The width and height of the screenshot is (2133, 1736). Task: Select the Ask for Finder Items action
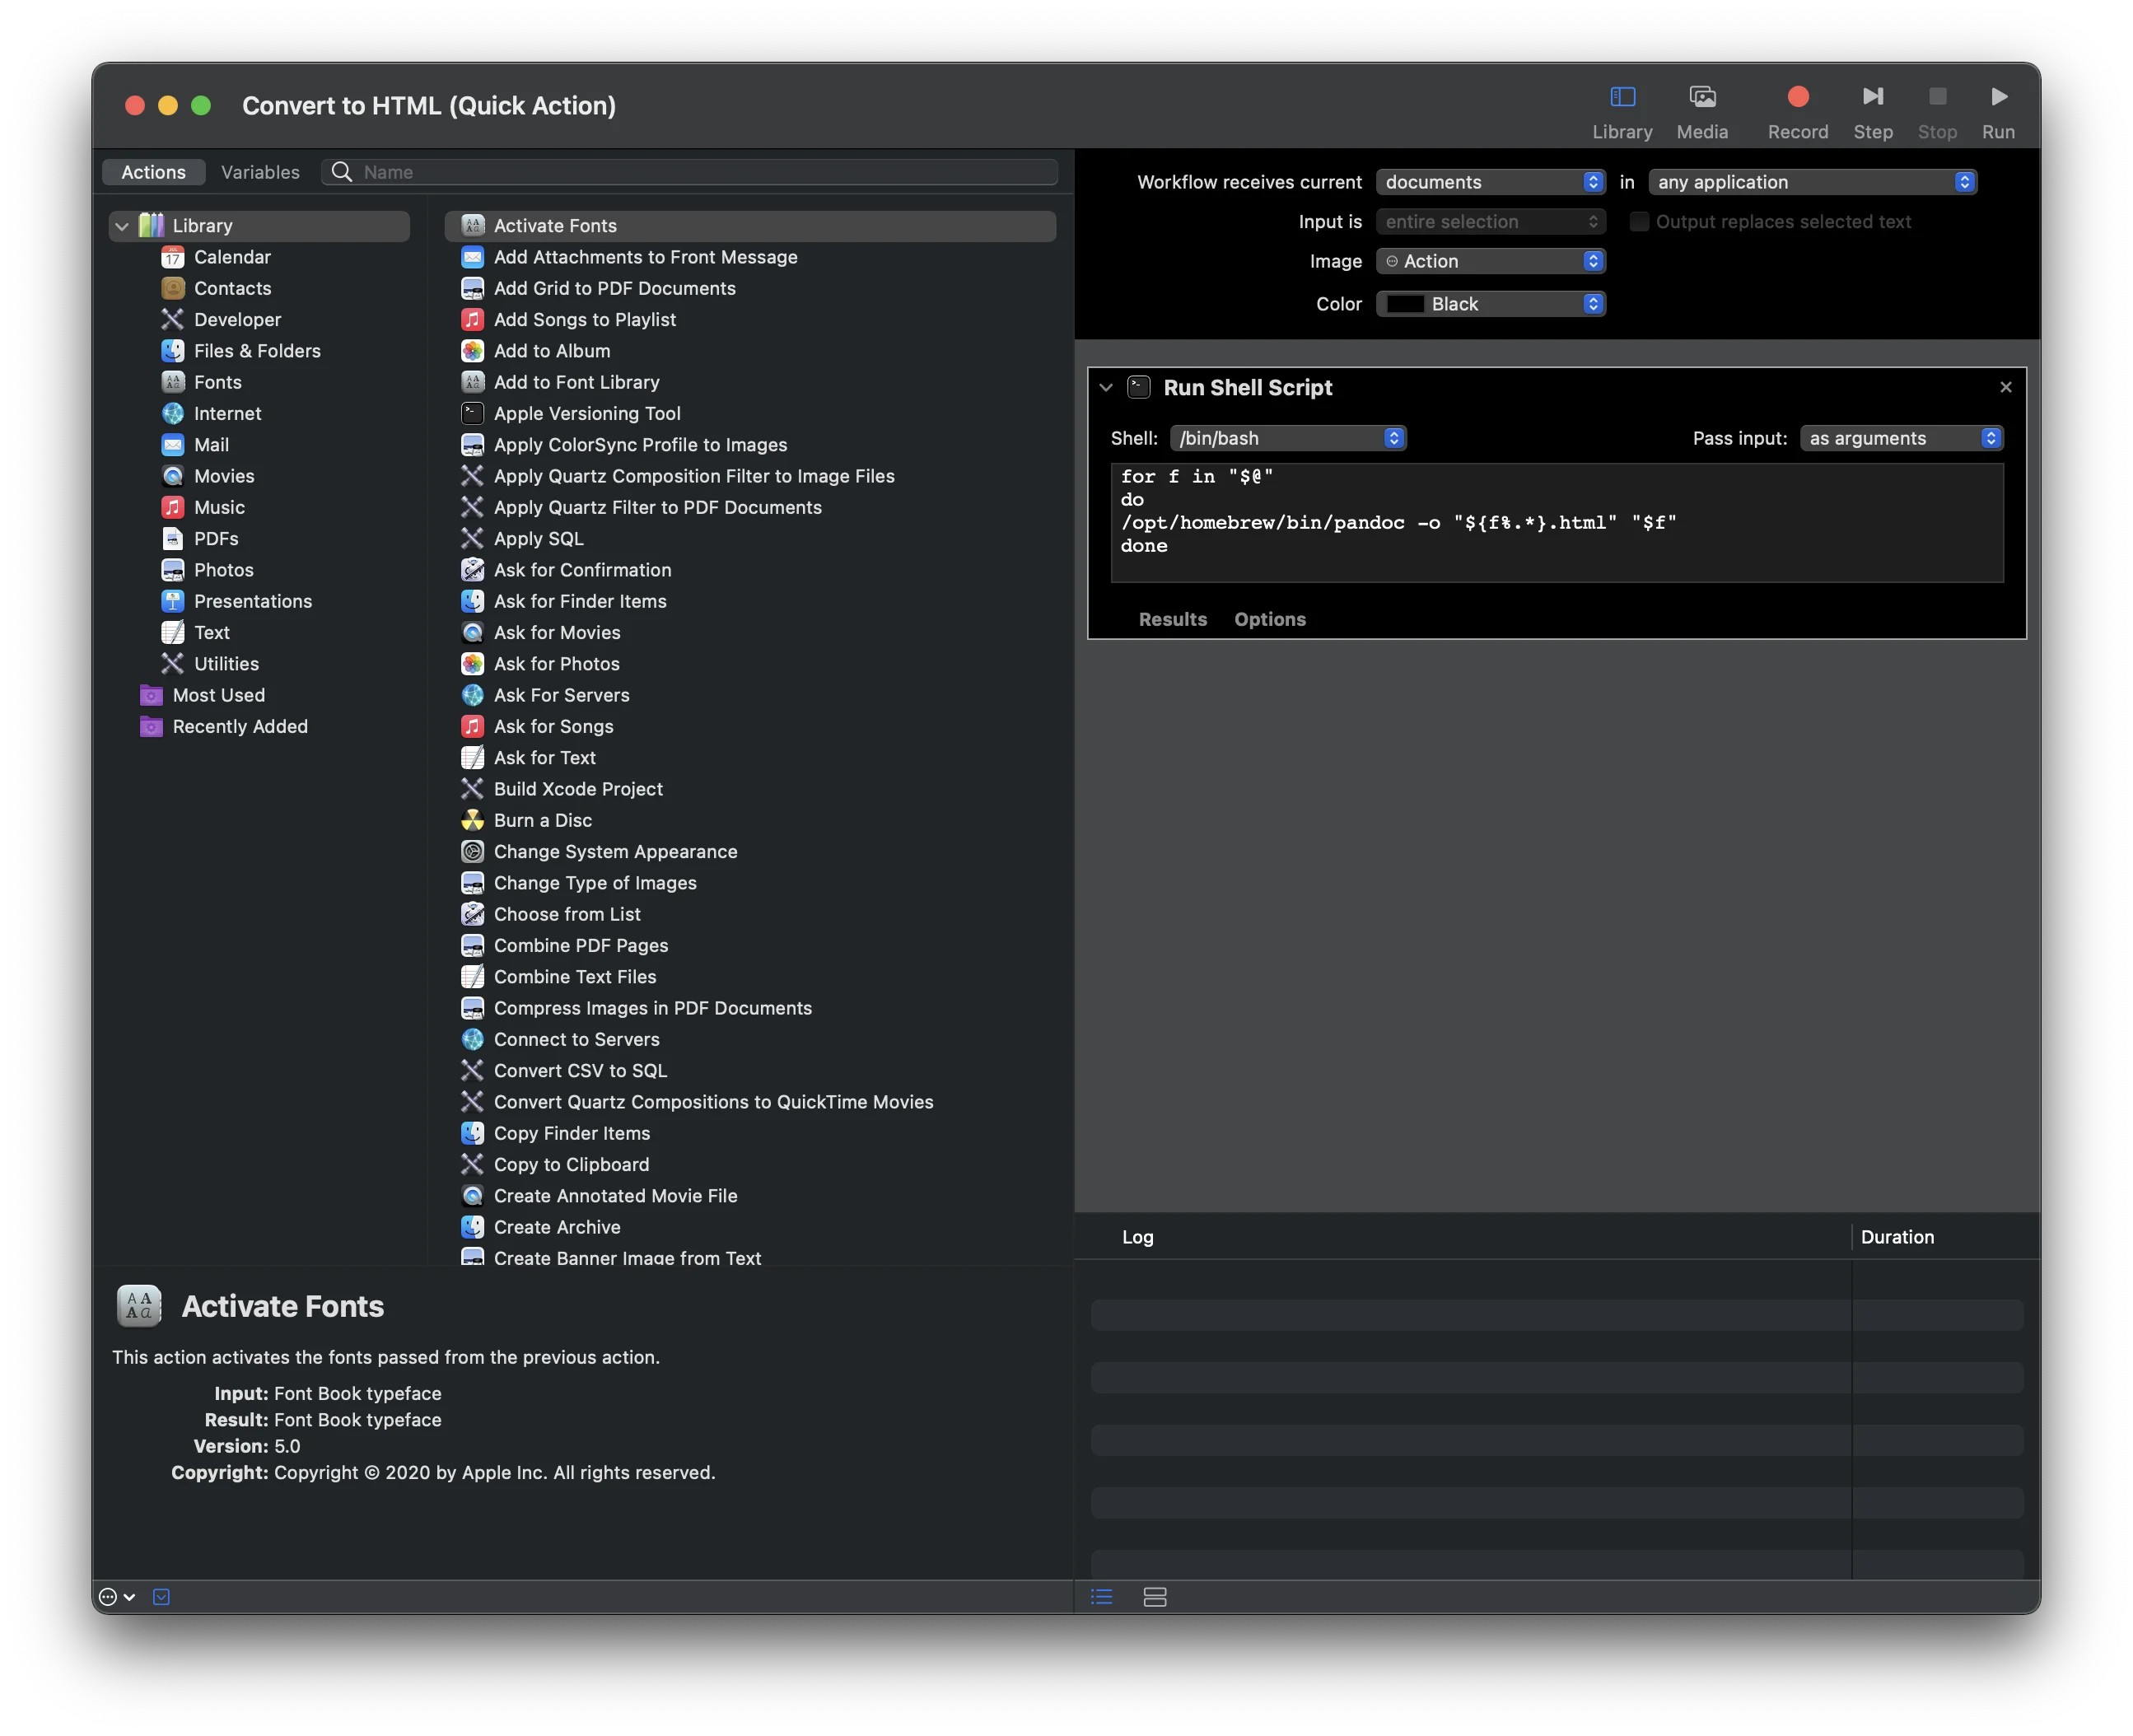(581, 601)
